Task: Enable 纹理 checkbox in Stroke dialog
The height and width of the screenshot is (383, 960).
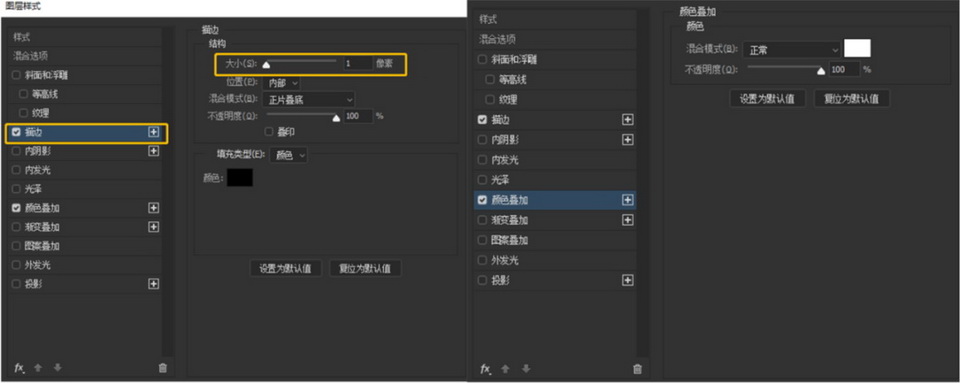Action: (x=23, y=113)
